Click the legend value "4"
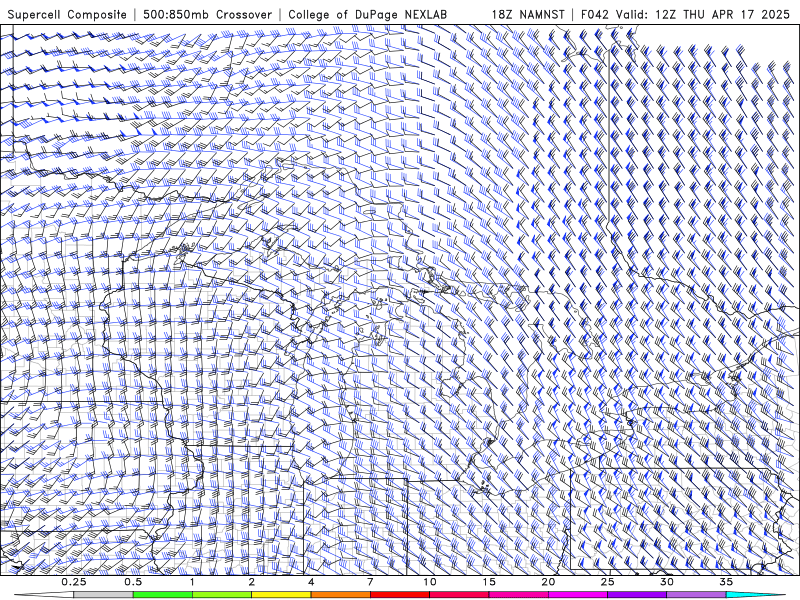 pyautogui.click(x=311, y=582)
